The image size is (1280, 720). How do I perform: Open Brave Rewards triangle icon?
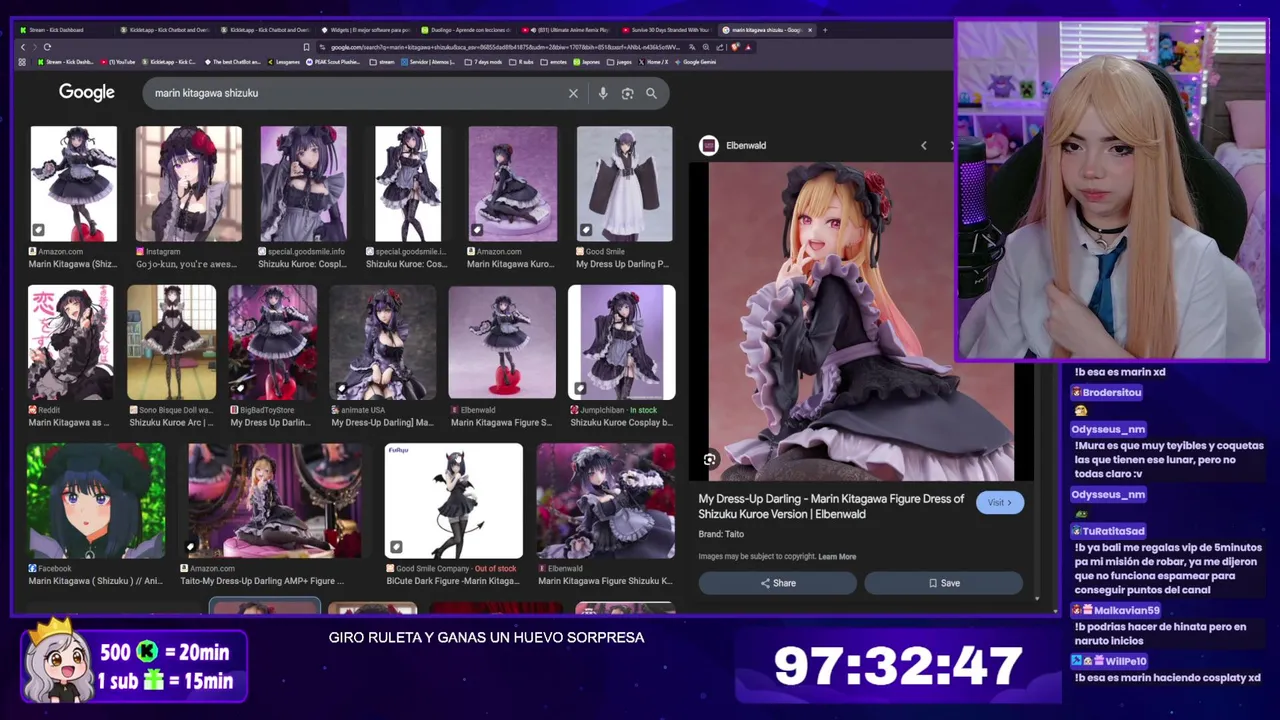(748, 47)
